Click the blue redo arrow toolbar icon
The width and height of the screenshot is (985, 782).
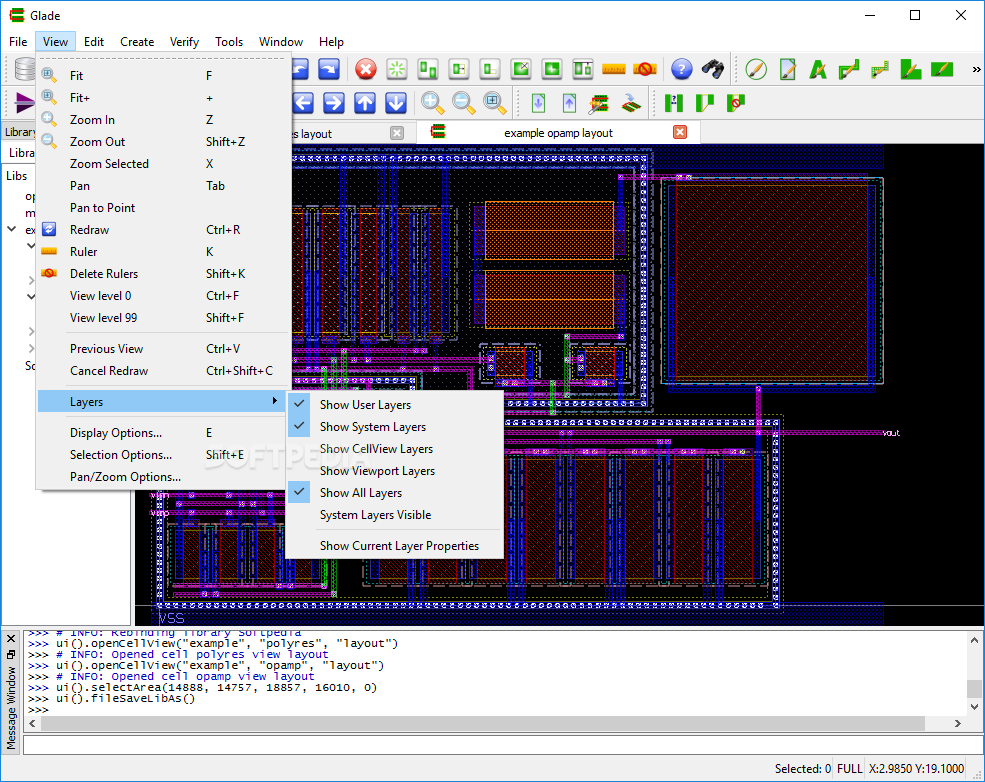click(329, 69)
